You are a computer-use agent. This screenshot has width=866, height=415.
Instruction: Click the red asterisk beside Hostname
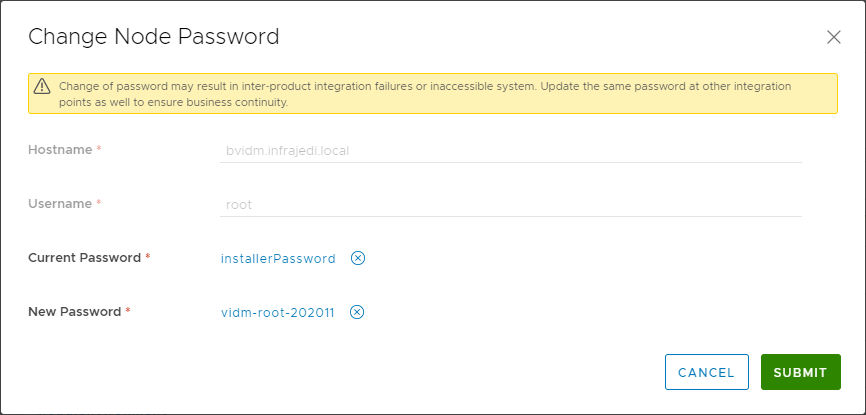99,149
